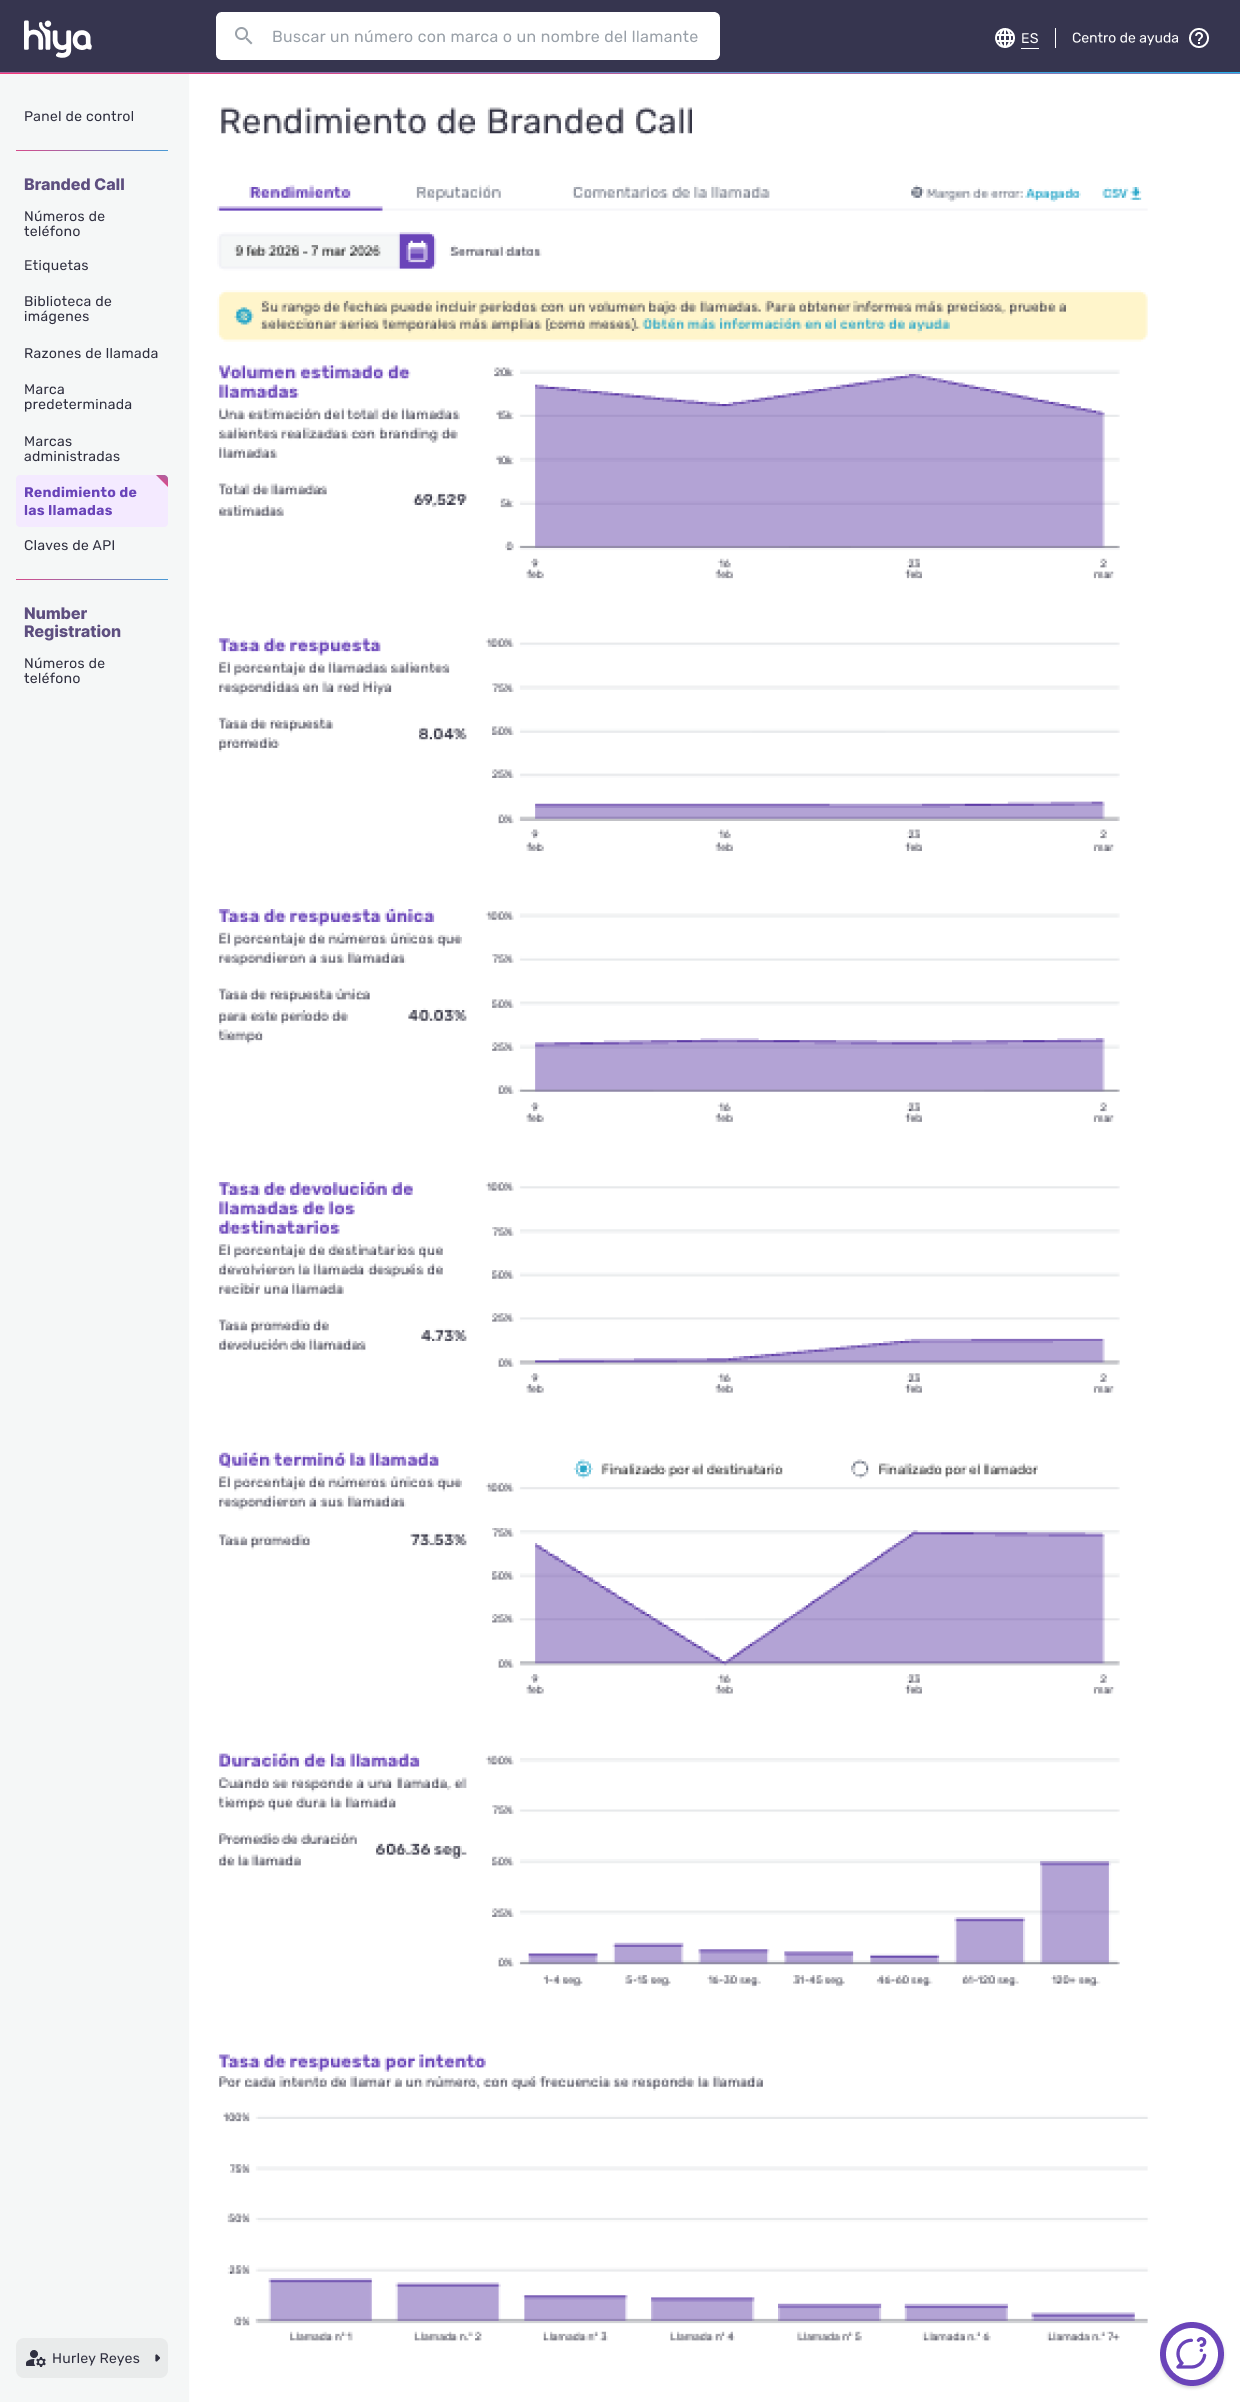Click the Hiya logo

[57, 37]
